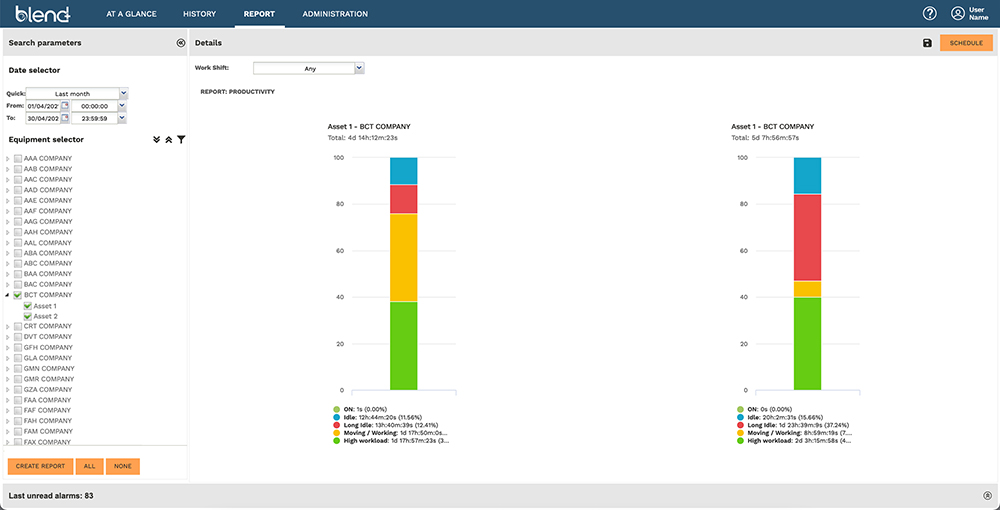
Task: Check the CRT COMPANY checkbox
Action: coord(18,326)
